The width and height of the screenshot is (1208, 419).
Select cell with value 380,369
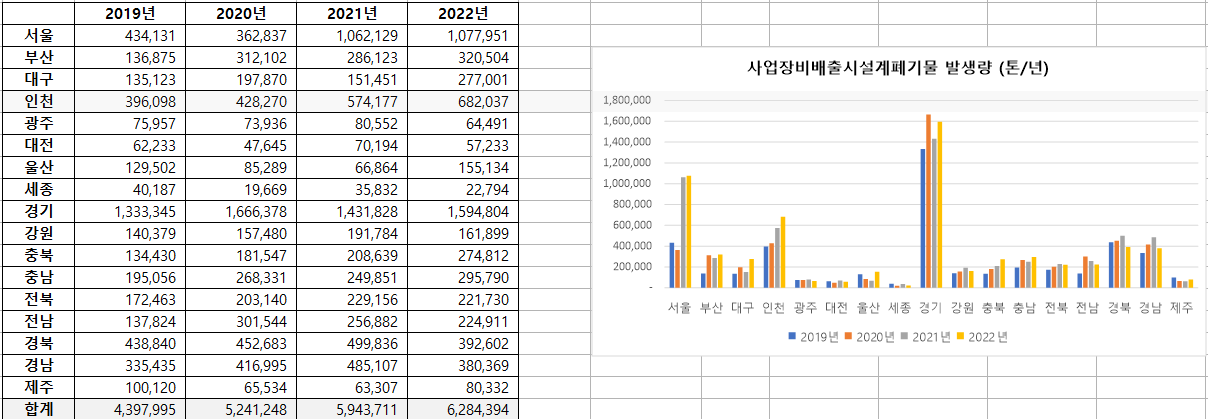pos(463,364)
